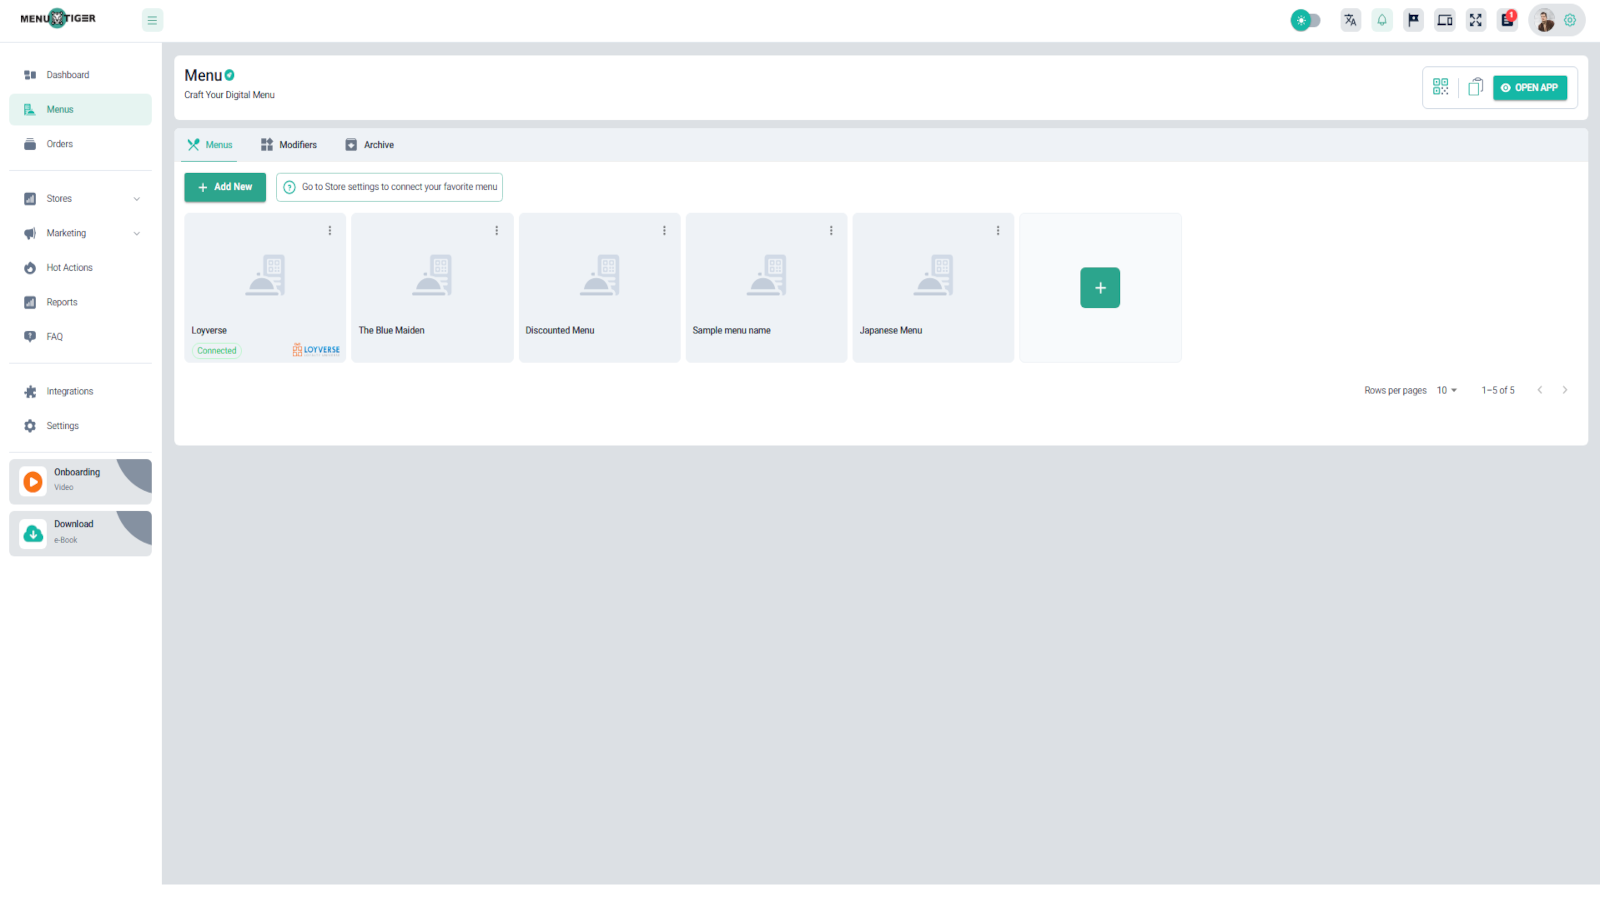Open the Japanese Menu card
This screenshot has width=1600, height=900.
pos(932,288)
